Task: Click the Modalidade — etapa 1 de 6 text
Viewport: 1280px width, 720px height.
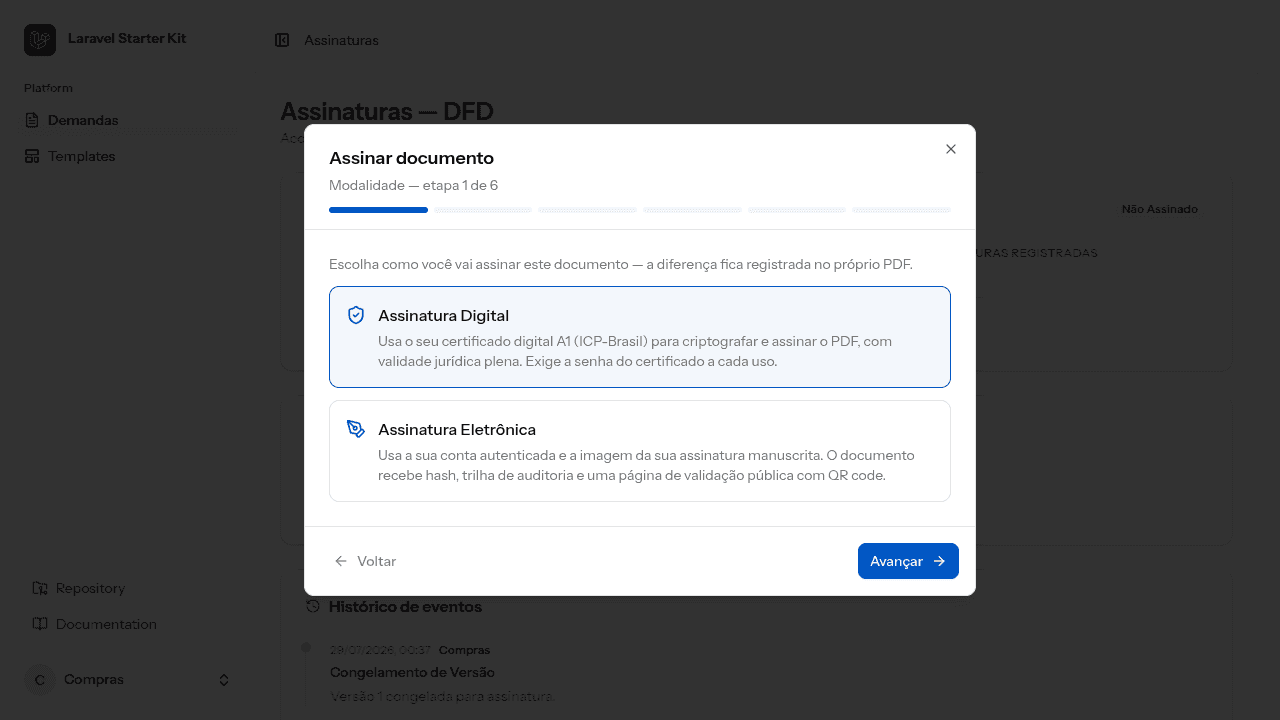Action: pos(413,185)
